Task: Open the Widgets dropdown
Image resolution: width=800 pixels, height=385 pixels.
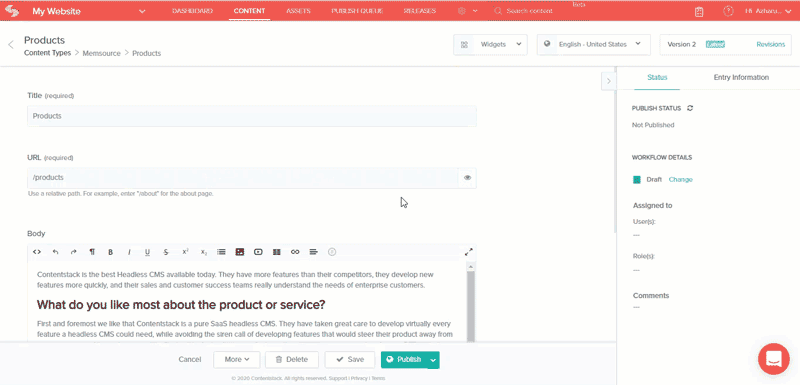Action: click(490, 44)
